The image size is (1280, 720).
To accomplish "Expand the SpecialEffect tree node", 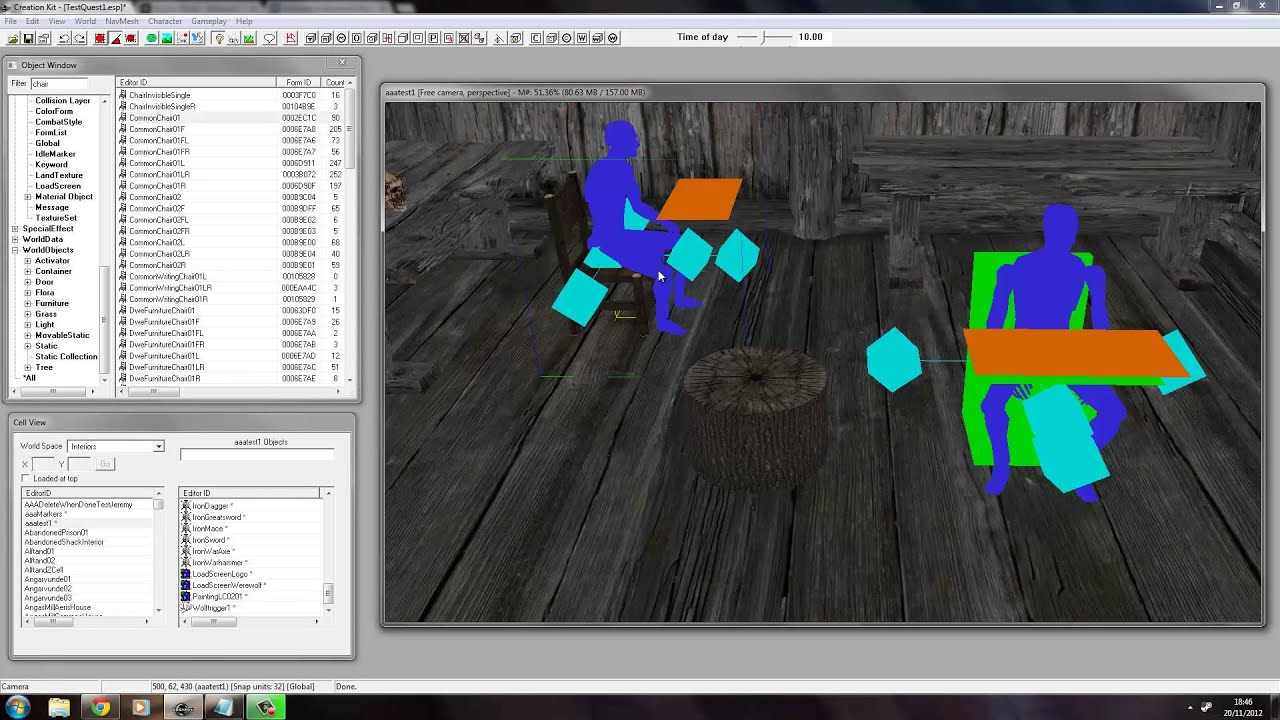I will coord(15,229).
